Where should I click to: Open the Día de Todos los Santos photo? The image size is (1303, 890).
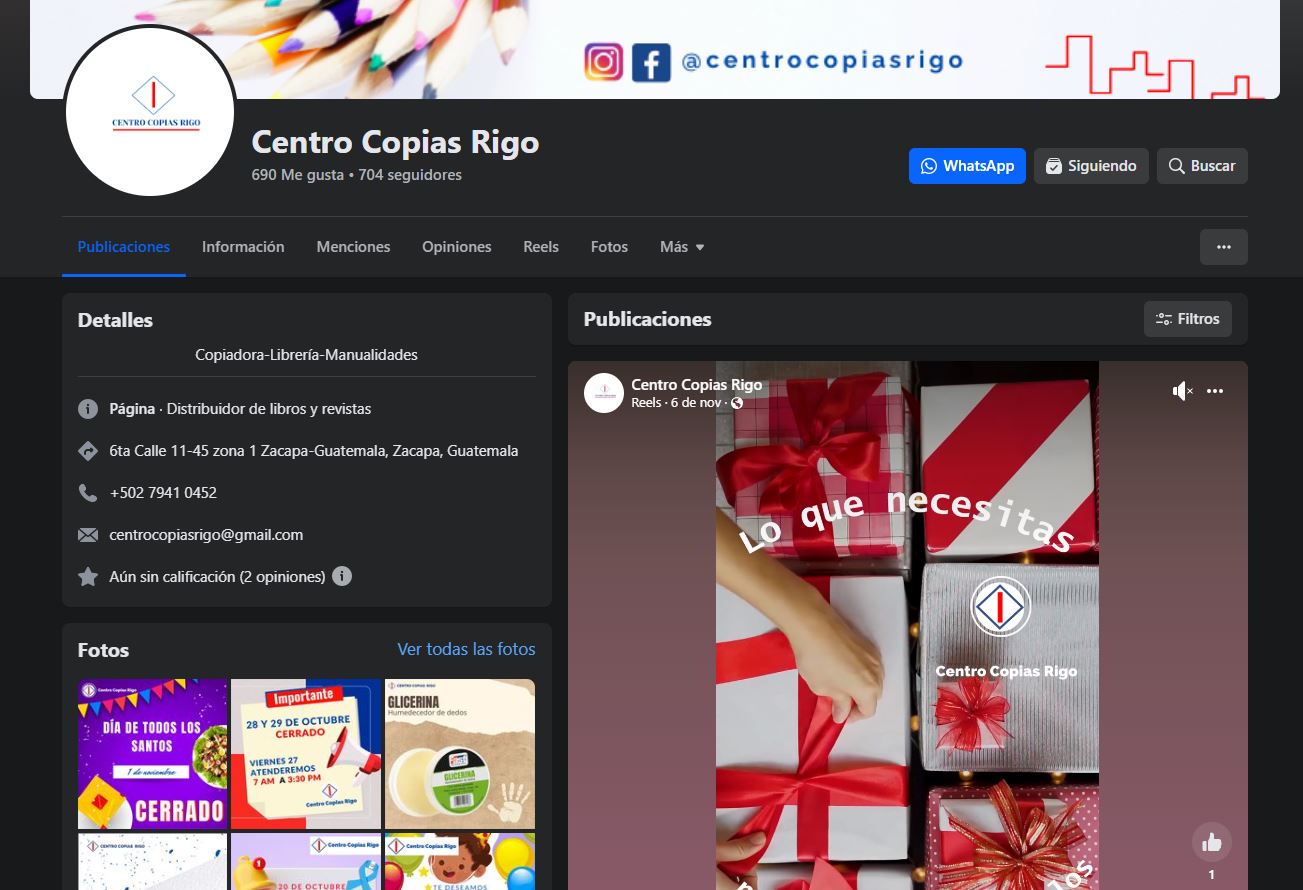coord(153,754)
